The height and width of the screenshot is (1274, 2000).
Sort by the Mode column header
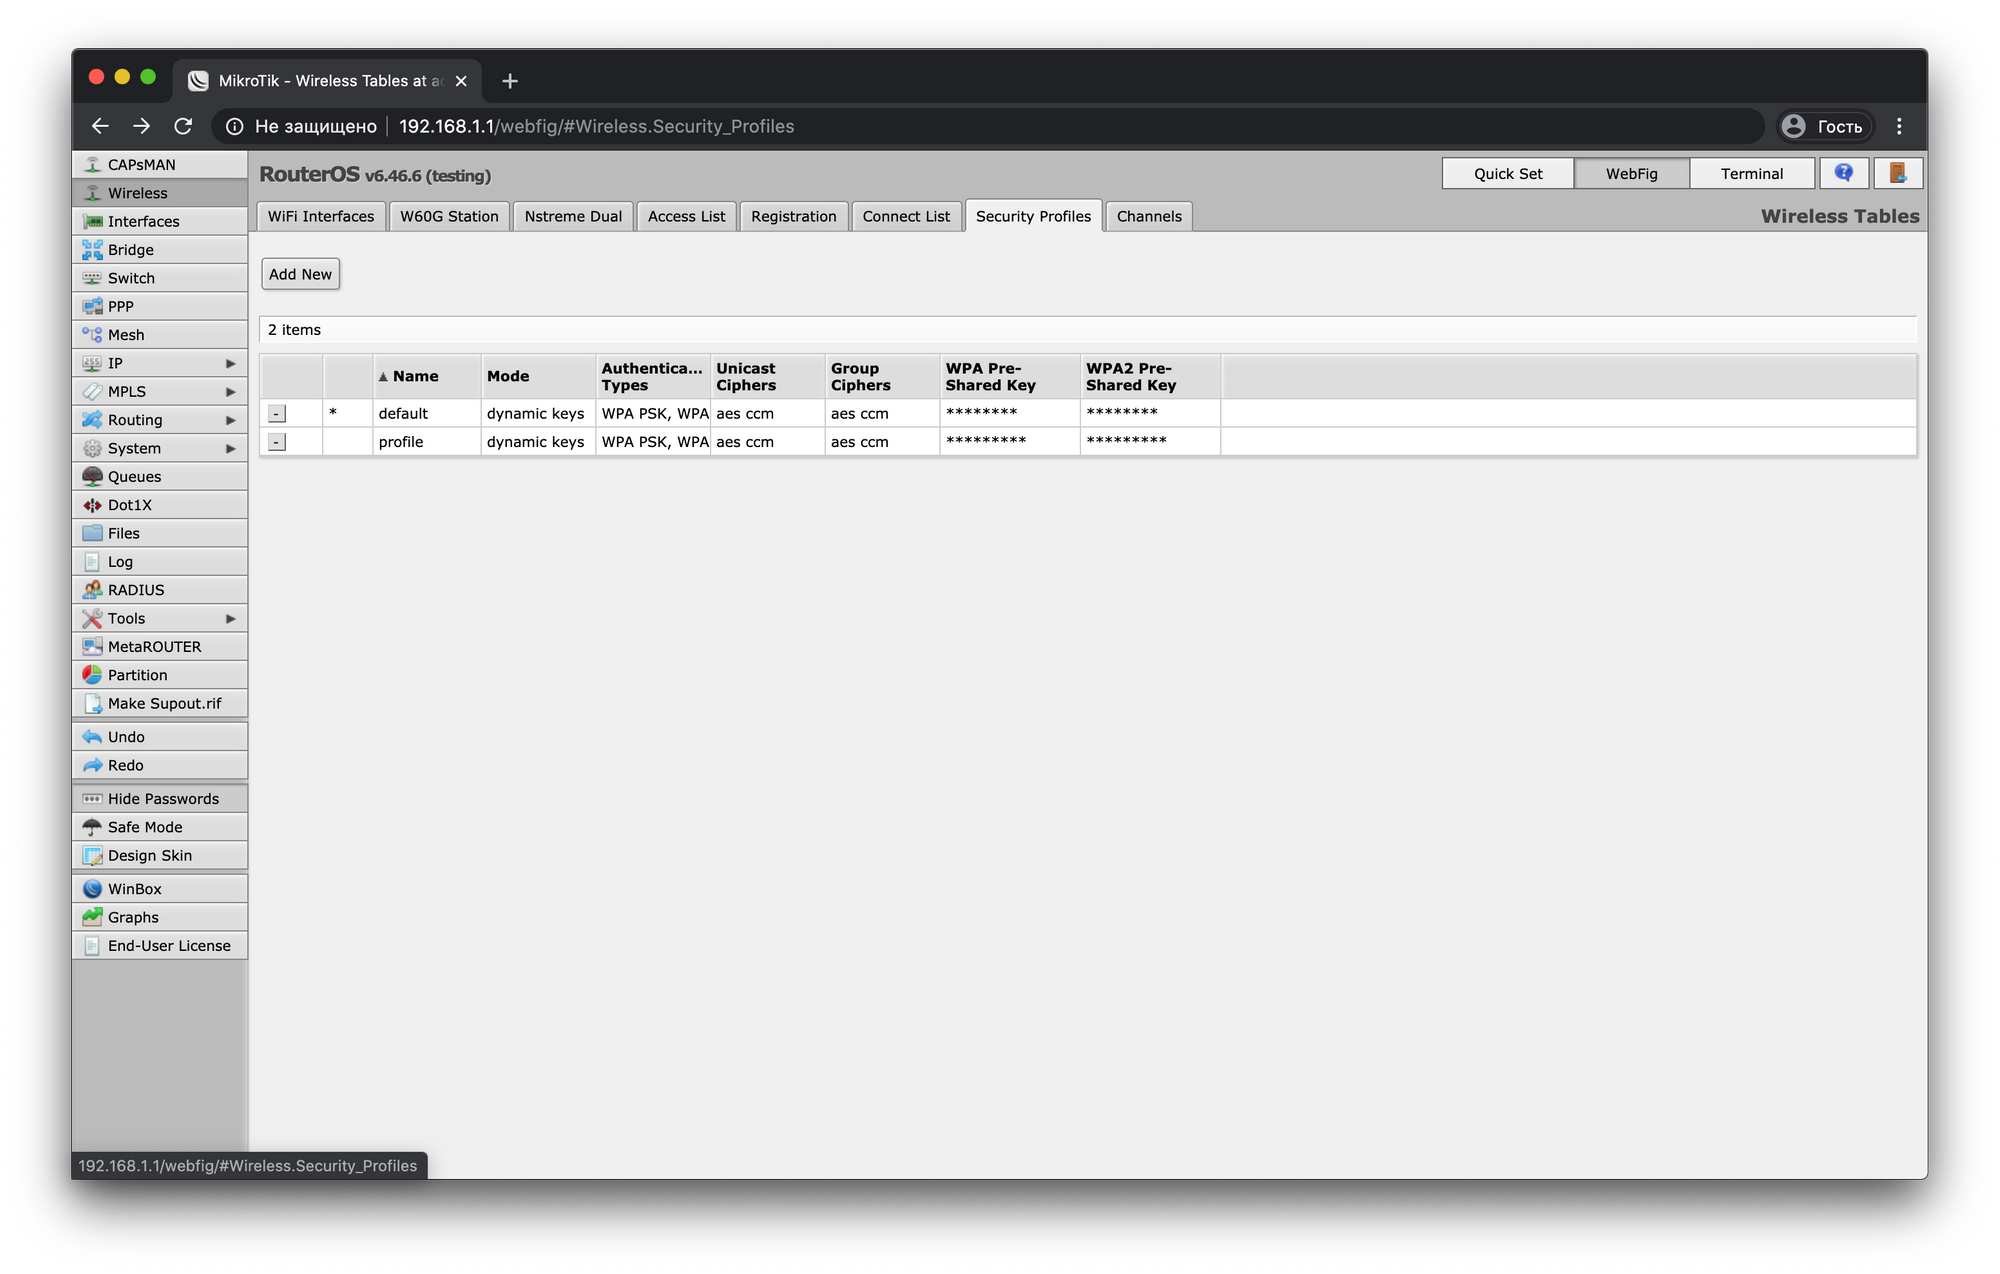pyautogui.click(x=538, y=377)
